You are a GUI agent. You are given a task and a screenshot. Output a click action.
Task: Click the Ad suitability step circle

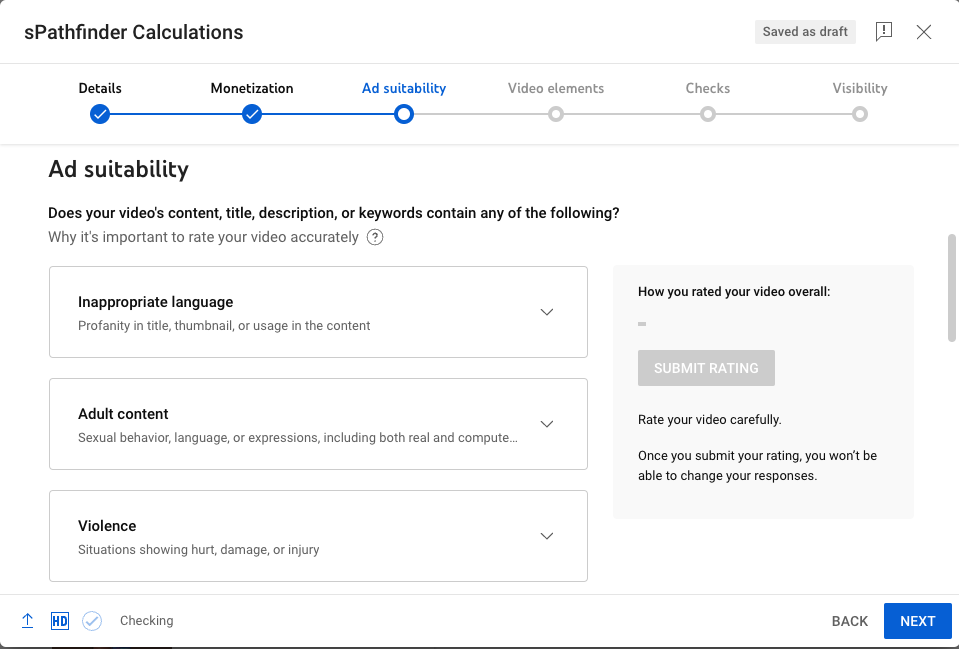pos(404,114)
